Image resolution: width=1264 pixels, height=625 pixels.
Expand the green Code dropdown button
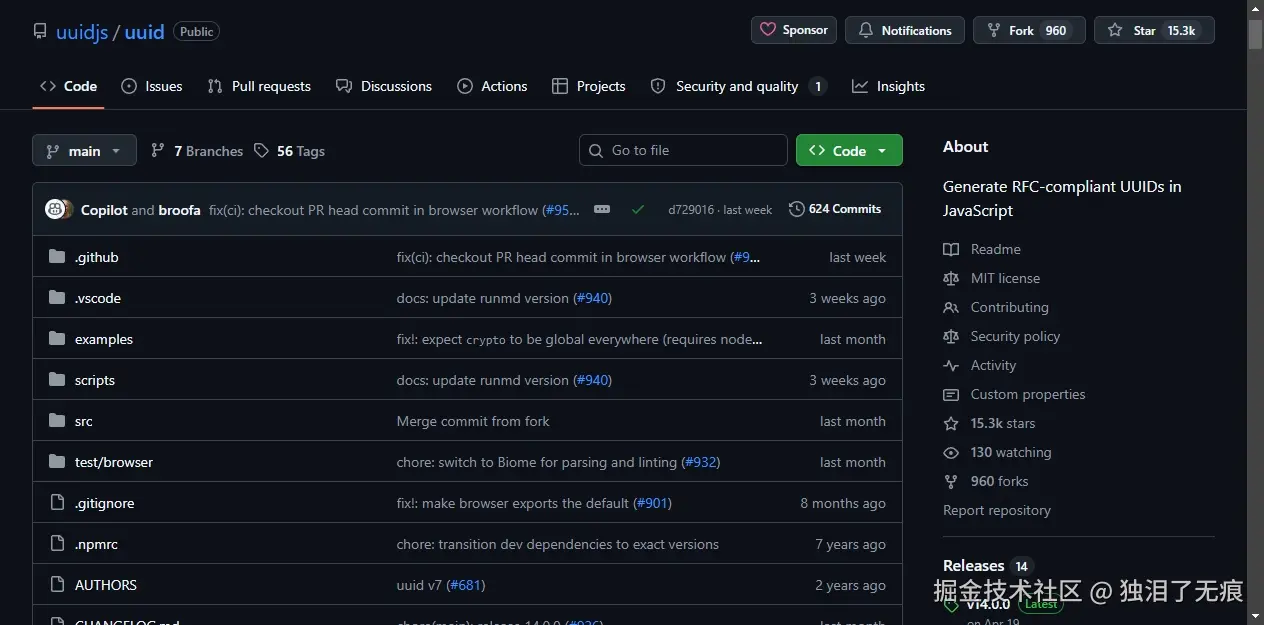849,150
